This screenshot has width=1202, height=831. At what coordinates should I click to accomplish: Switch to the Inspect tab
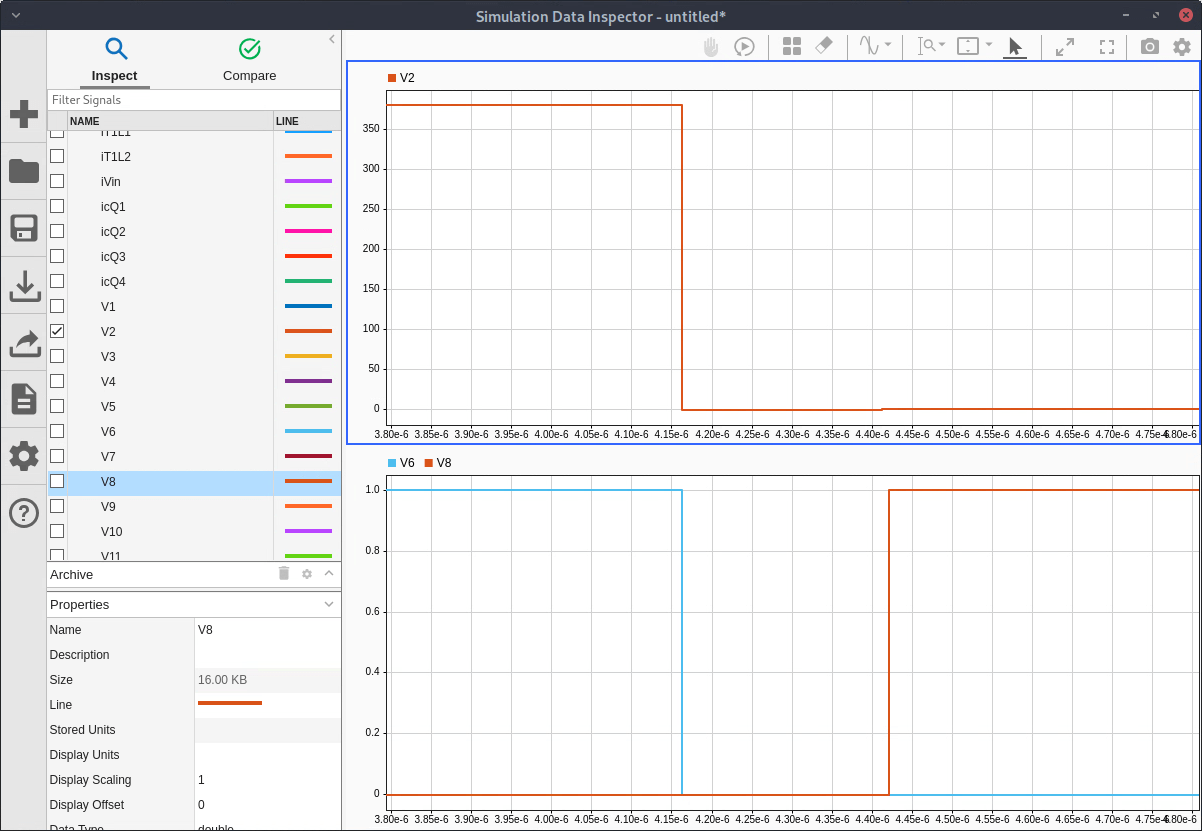coord(115,60)
